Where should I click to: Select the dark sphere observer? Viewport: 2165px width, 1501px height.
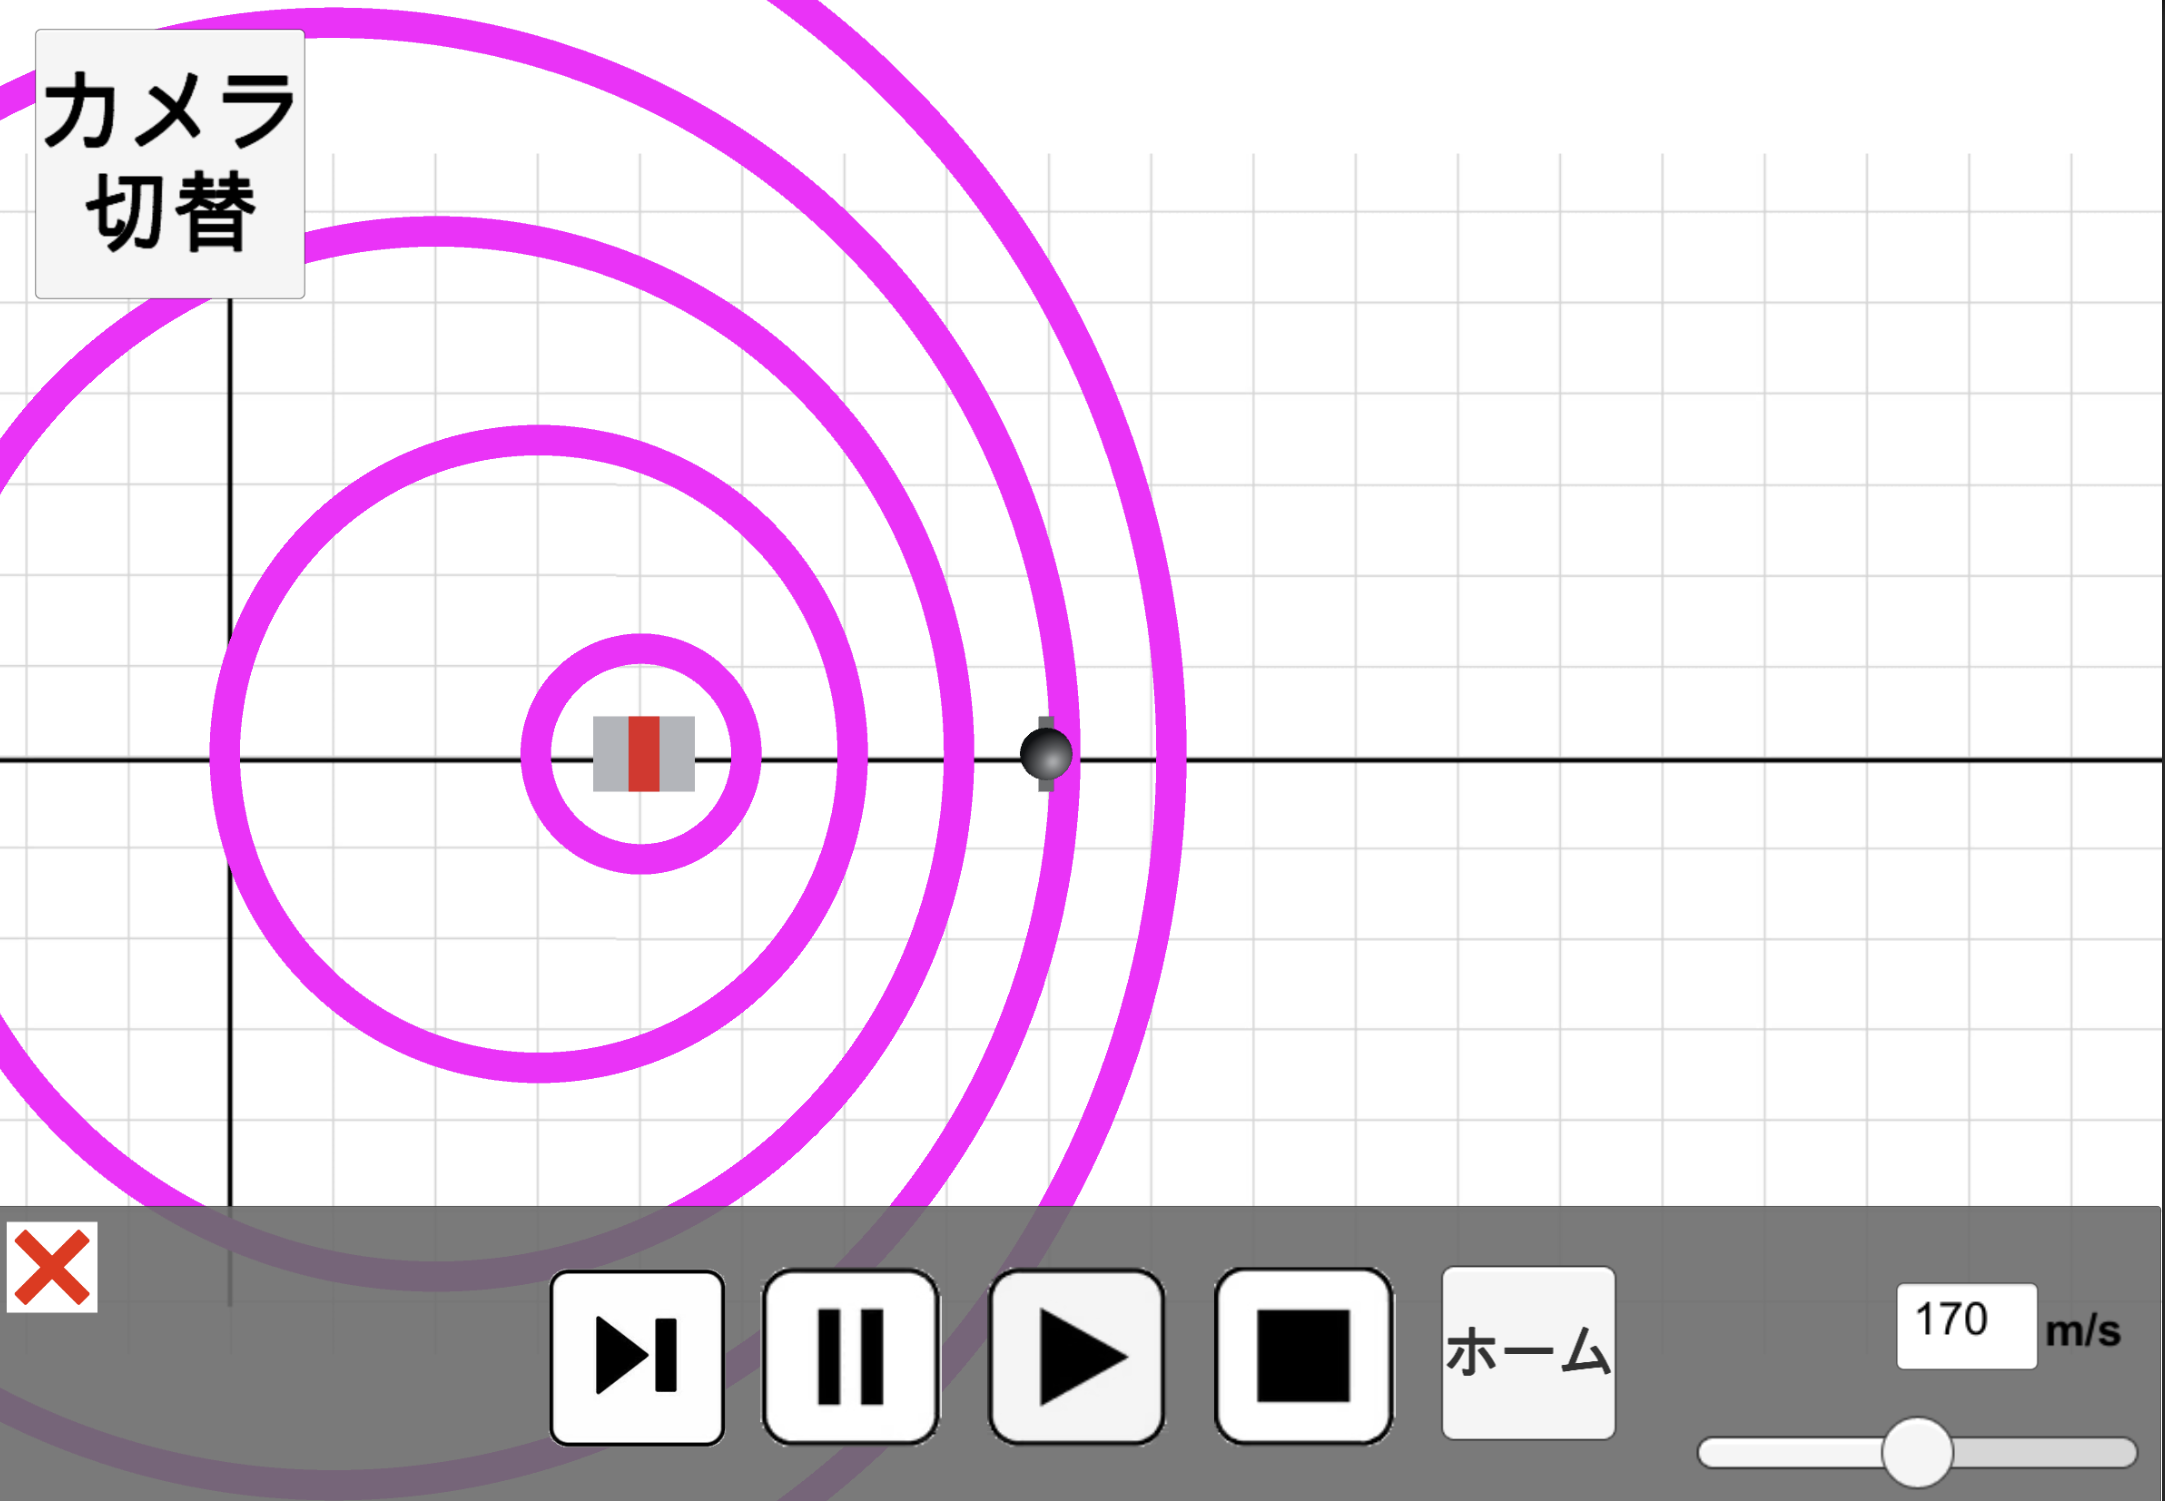click(1046, 754)
